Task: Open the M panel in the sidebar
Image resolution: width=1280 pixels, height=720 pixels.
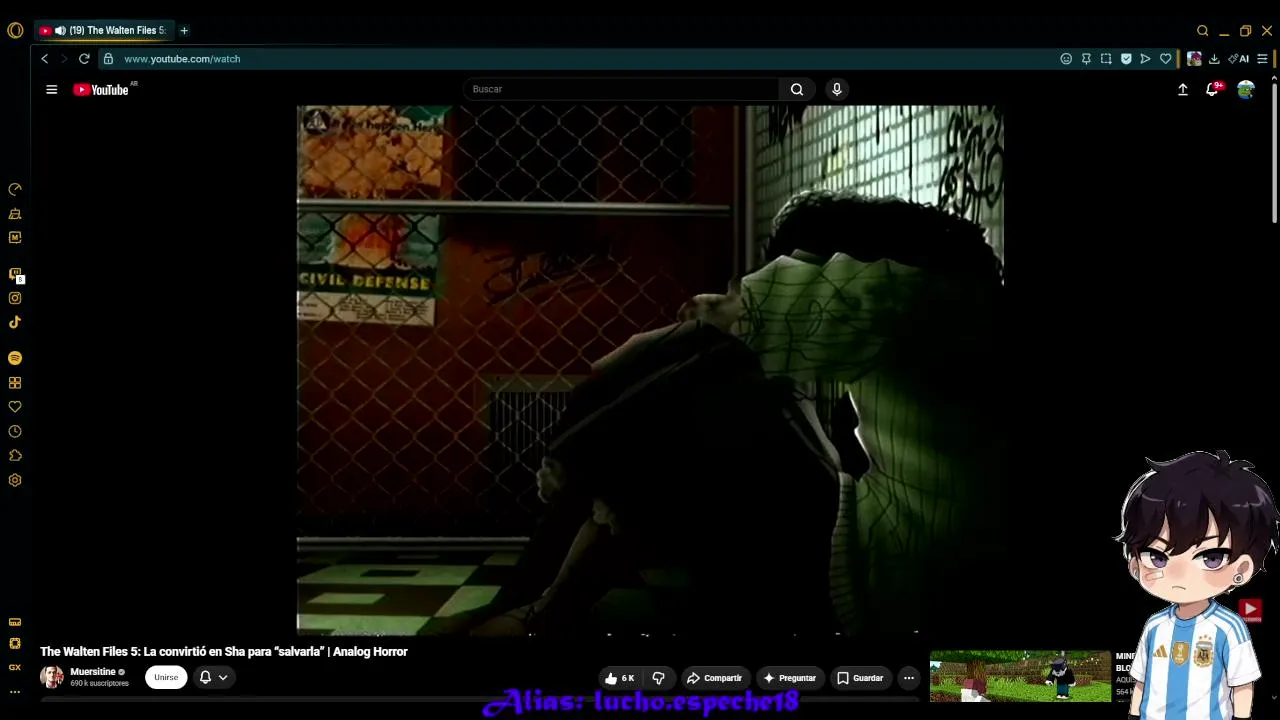Action: click(x=15, y=237)
